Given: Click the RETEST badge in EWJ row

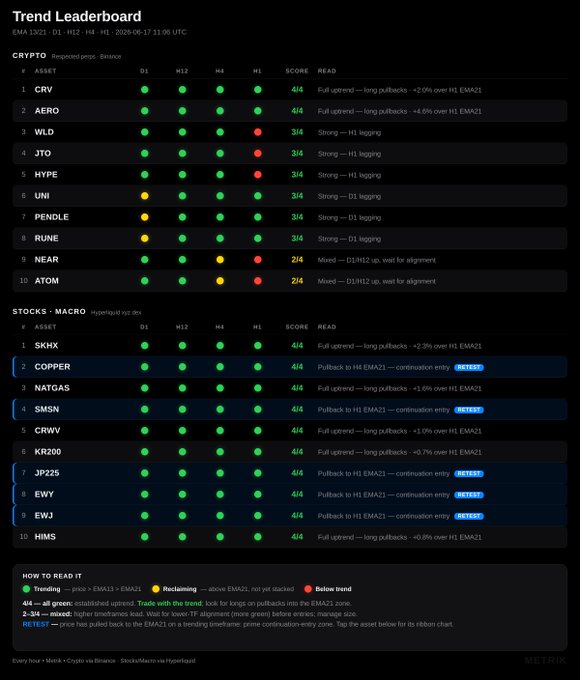Looking at the screenshot, I should coord(469,516).
